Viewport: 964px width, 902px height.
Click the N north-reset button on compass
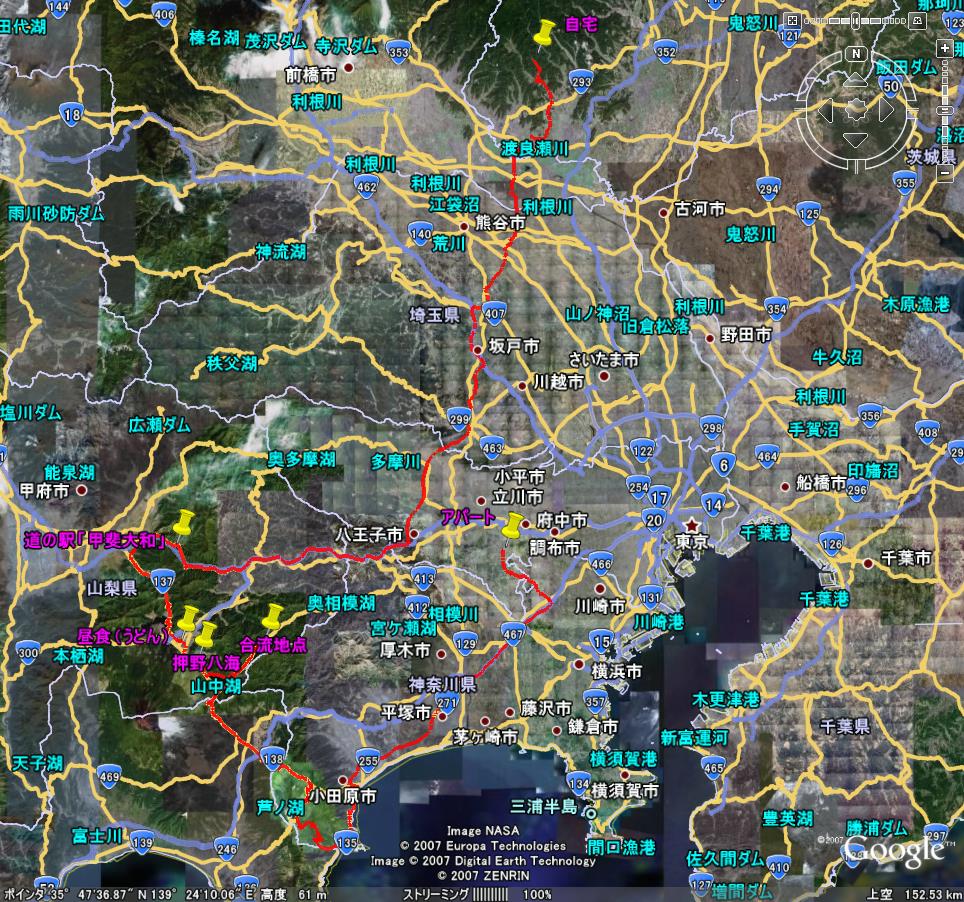pos(856,53)
